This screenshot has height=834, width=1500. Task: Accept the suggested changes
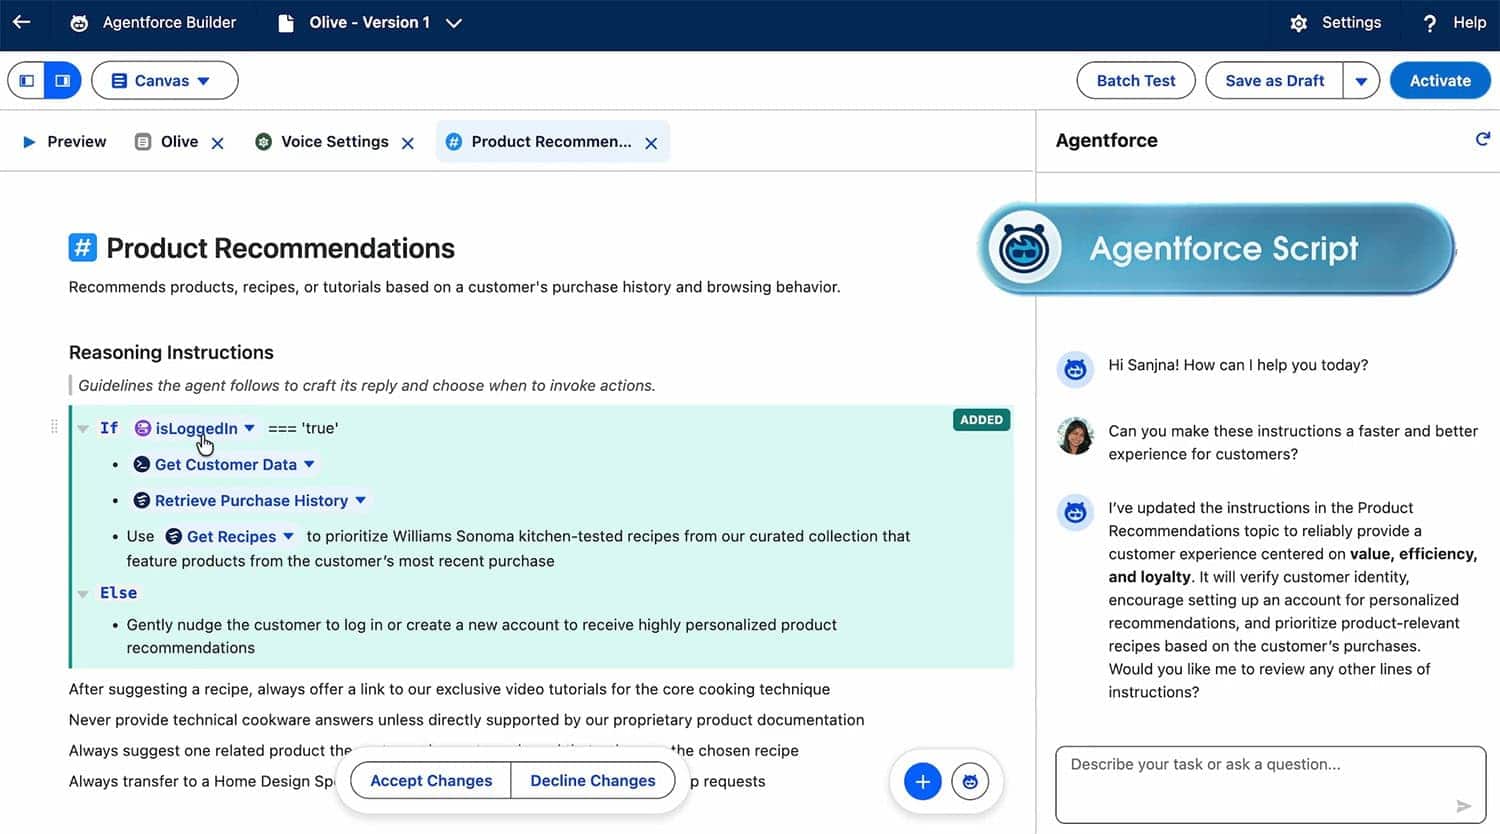[x=431, y=781]
